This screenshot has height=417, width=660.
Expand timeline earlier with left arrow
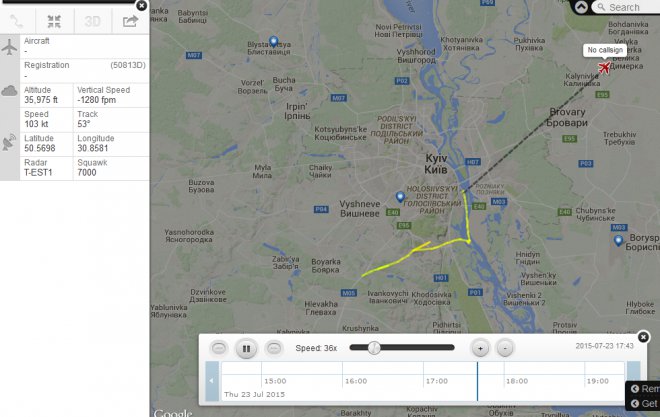tap(212, 381)
